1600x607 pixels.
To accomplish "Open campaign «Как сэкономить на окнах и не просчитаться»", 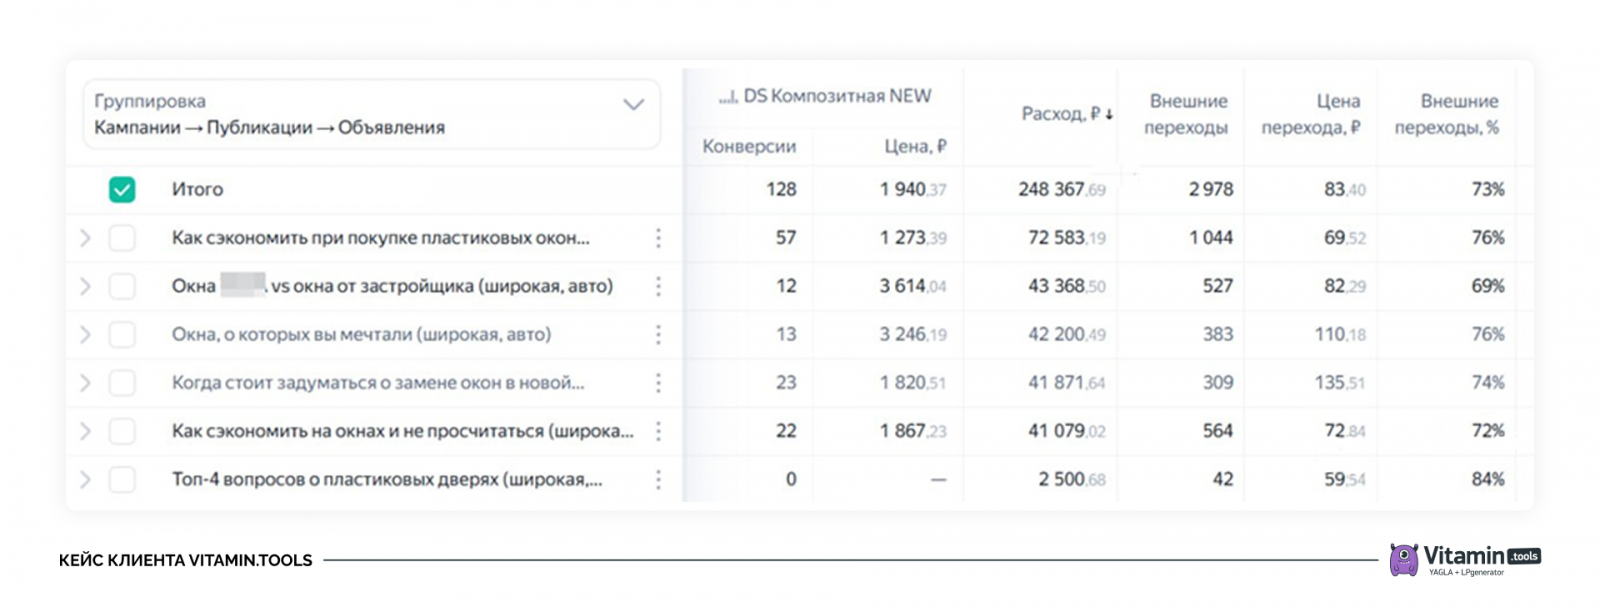I will point(402,431).
